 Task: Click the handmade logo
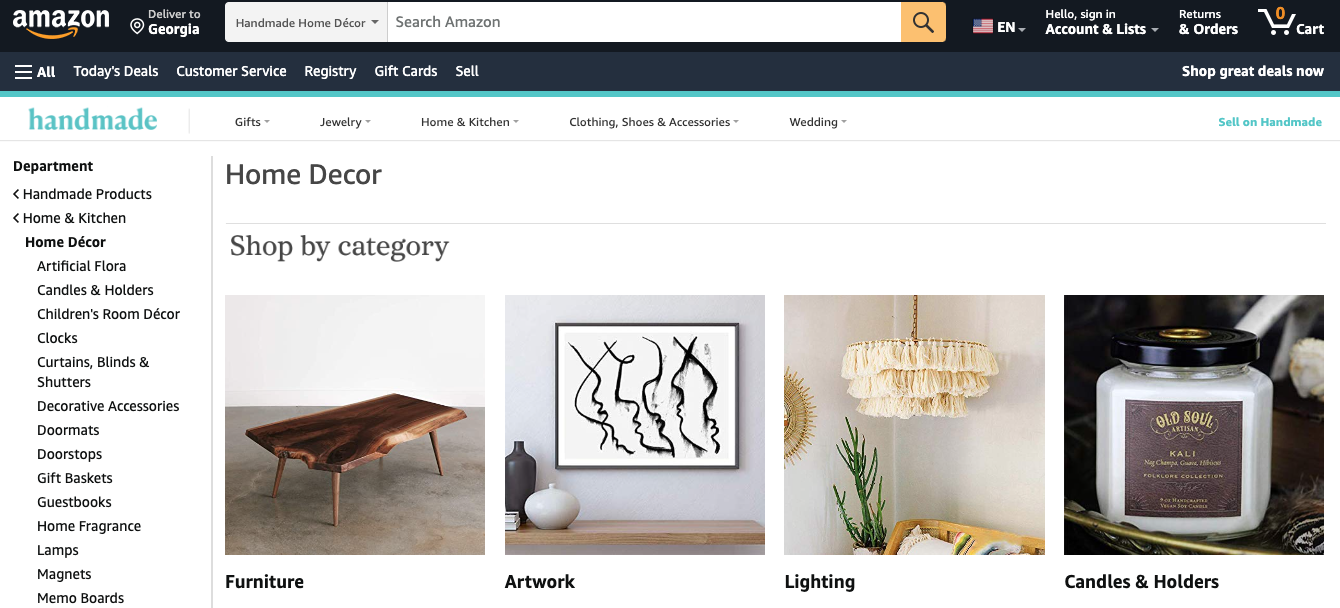coord(93,120)
